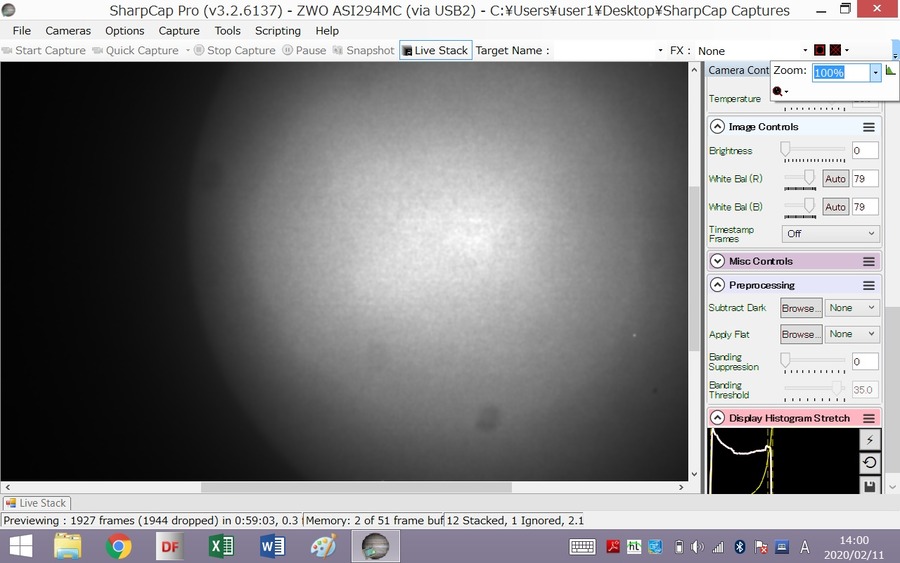Click the volume speaker tray icon
This screenshot has width=900, height=563.
pos(697,547)
